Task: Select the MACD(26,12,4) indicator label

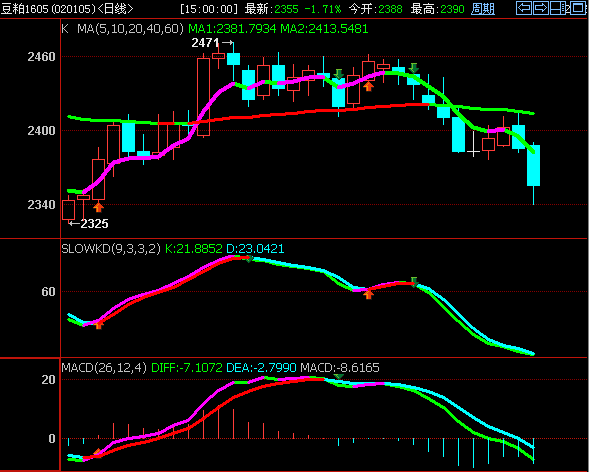Action: (x=104, y=367)
